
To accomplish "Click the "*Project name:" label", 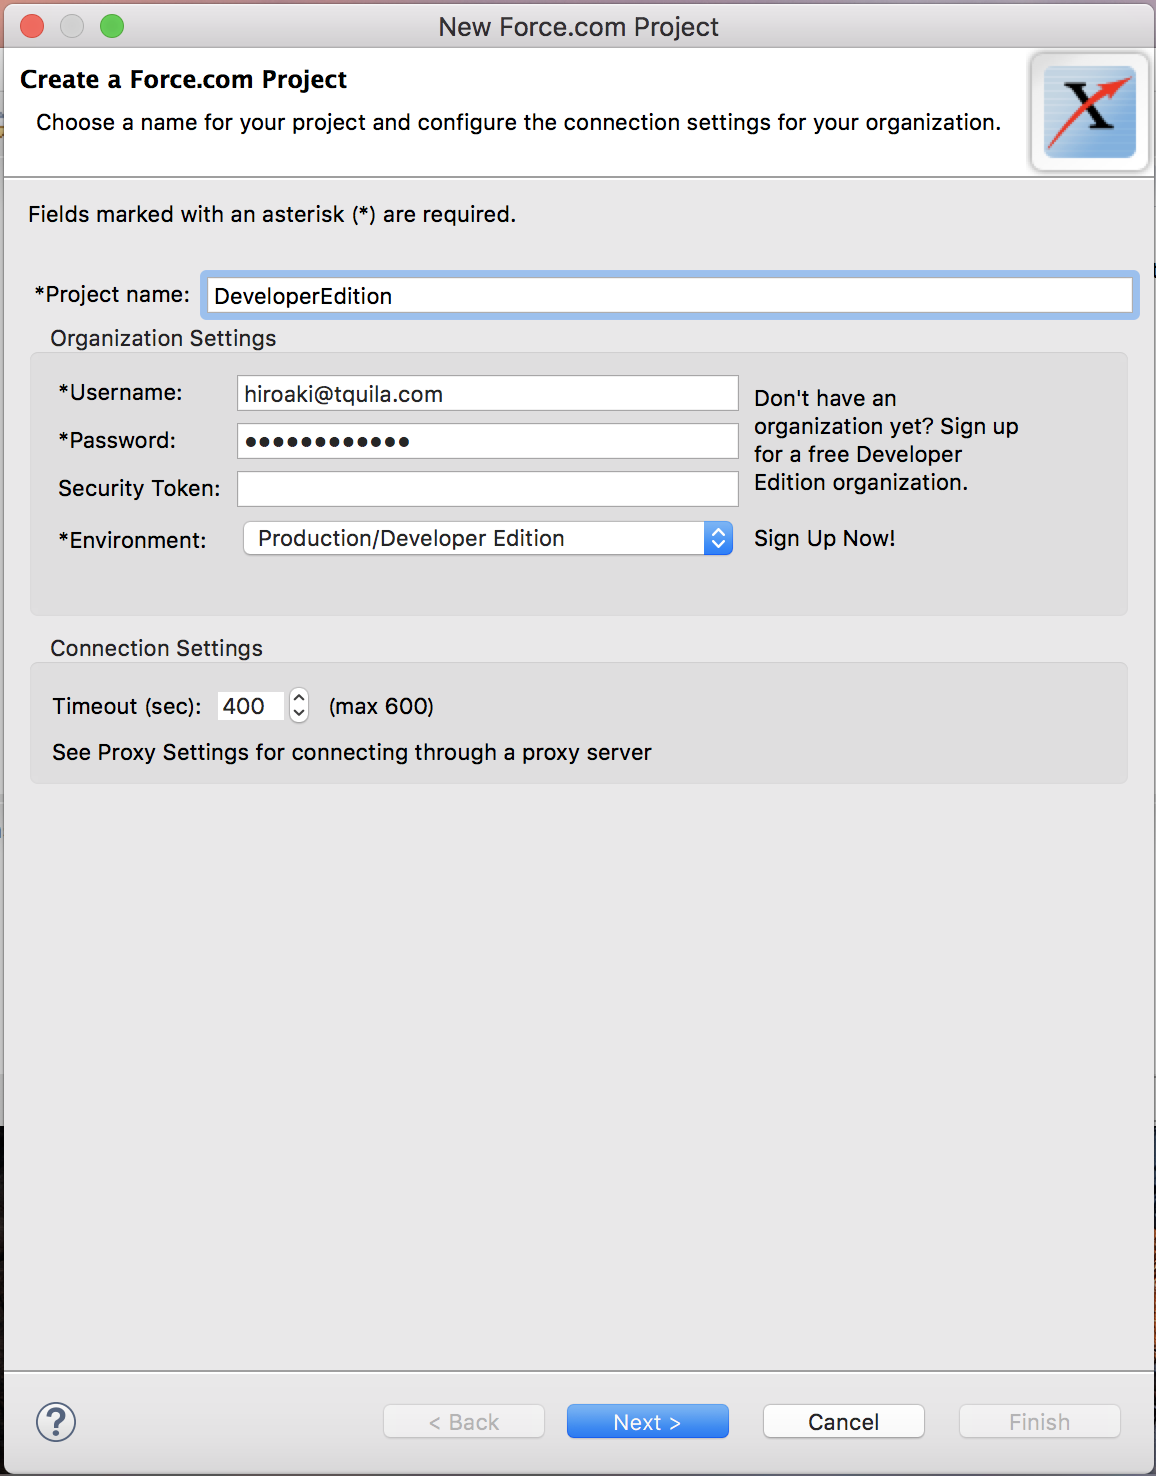I will pyautogui.click(x=112, y=294).
